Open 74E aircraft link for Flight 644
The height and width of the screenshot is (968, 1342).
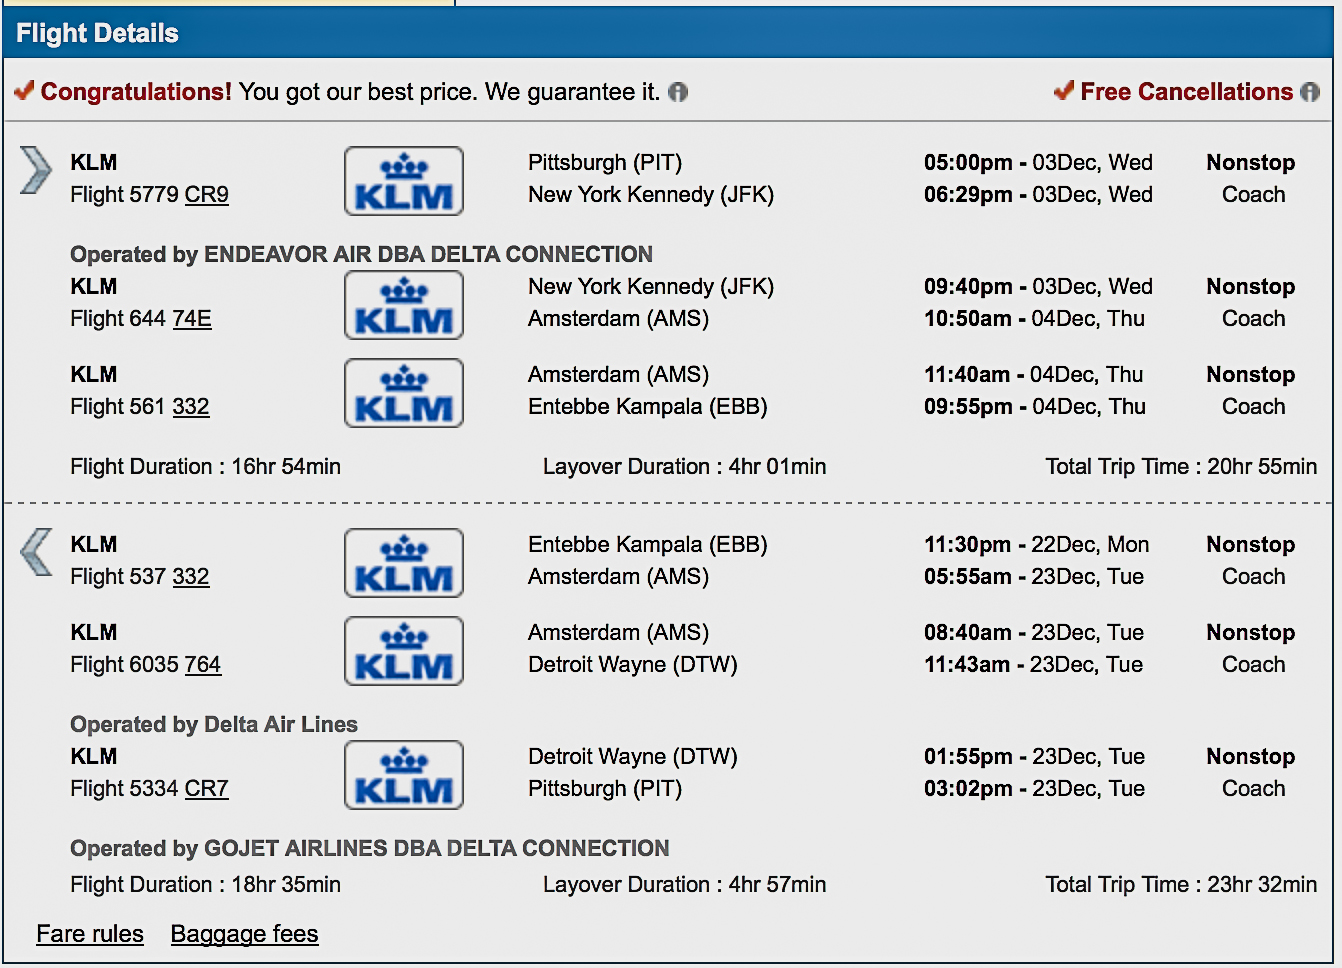pyautogui.click(x=192, y=319)
